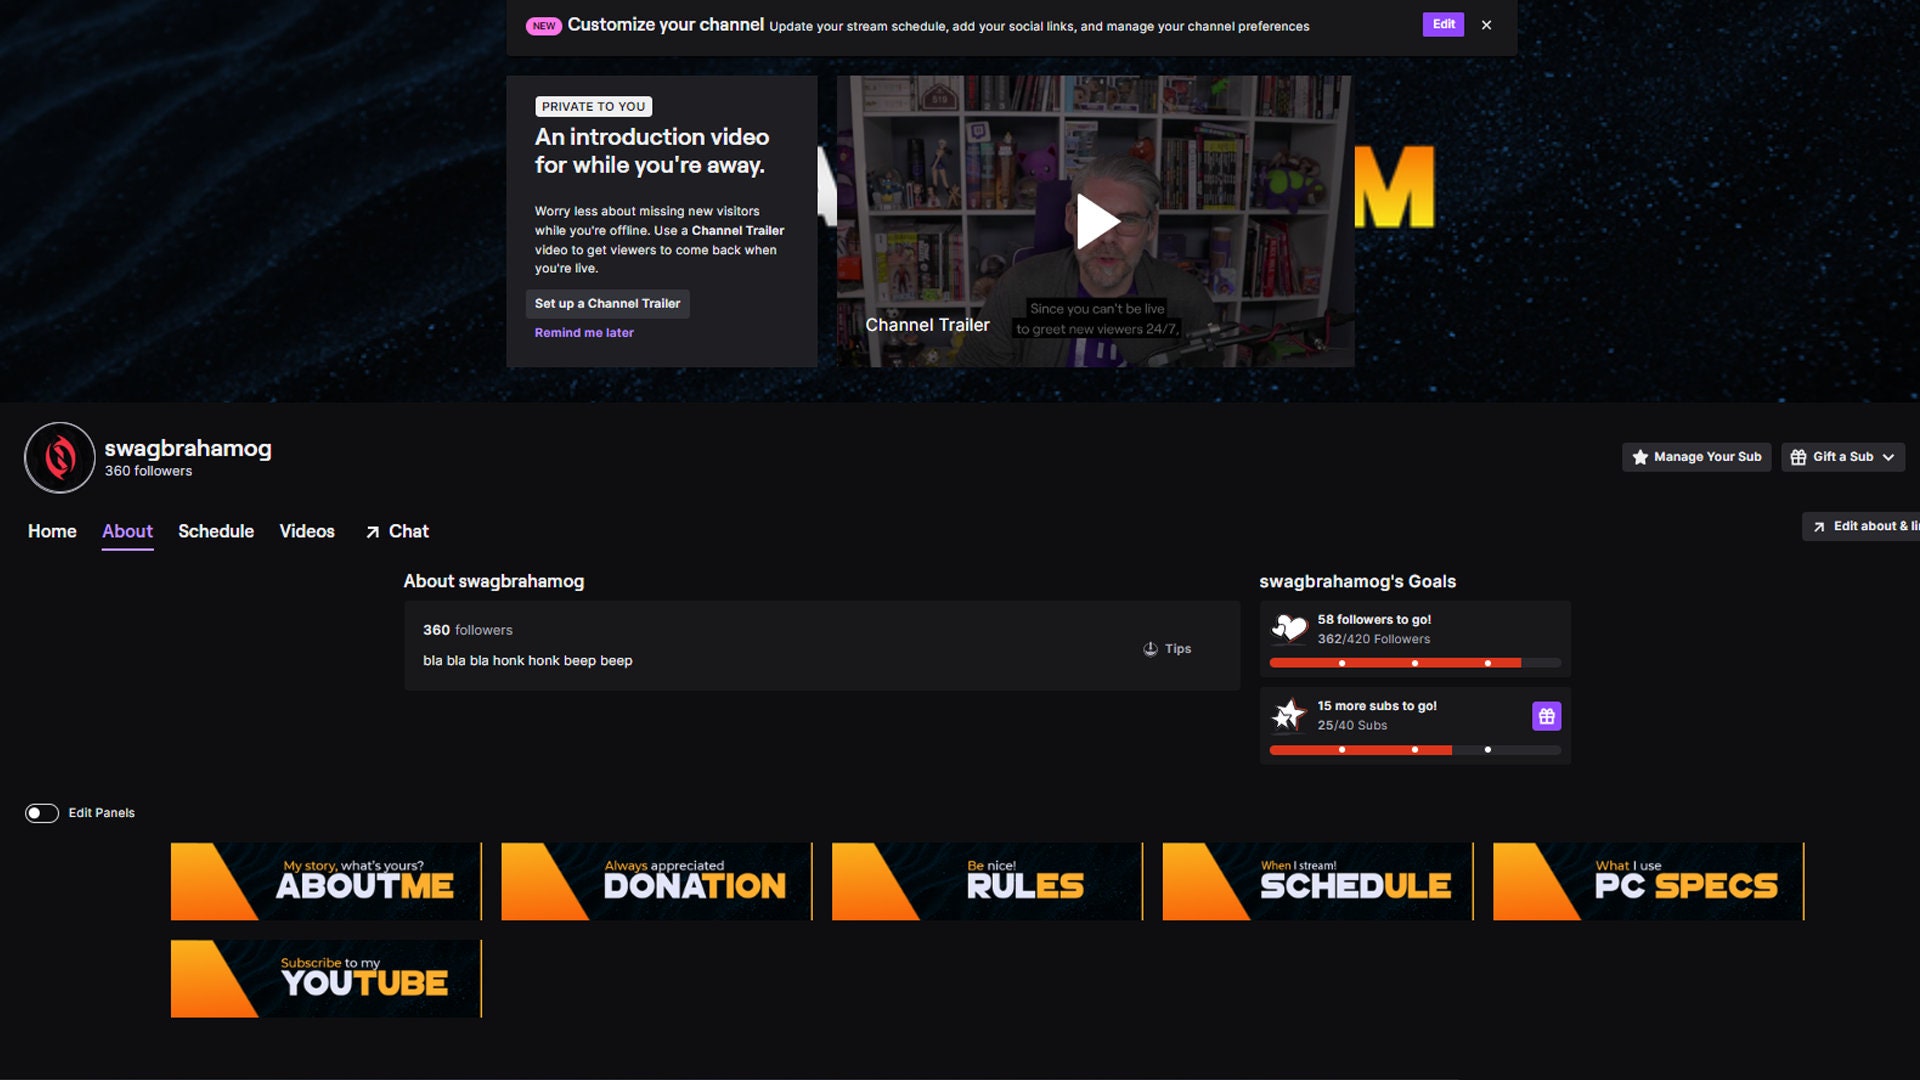Click the swagbrahamog channel name
Viewport: 1920px width, 1080px height.
click(188, 448)
